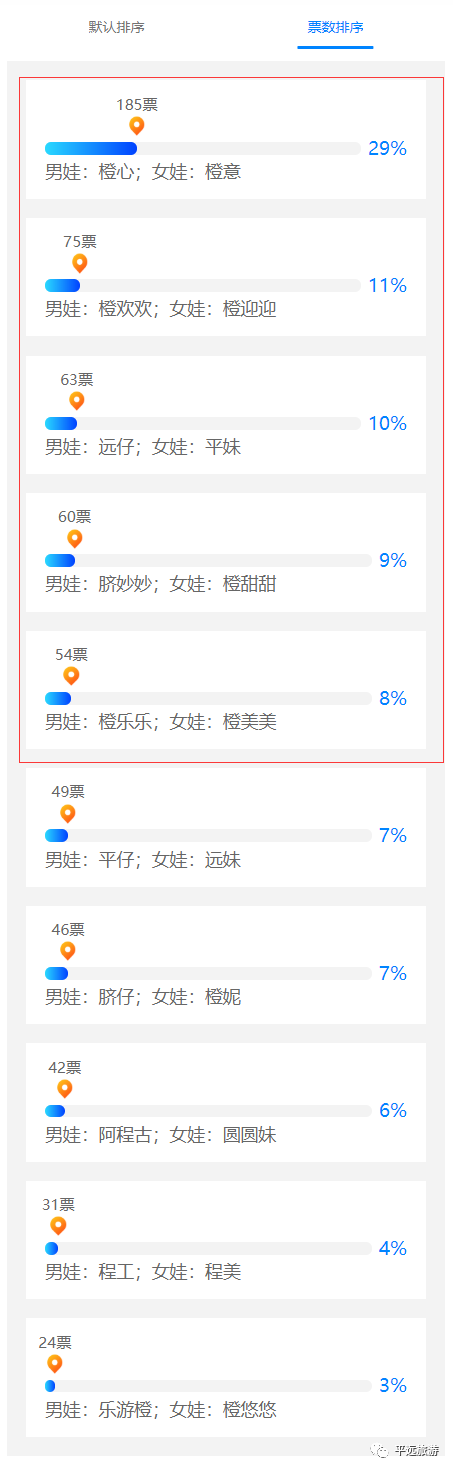Switch to the 默认排序 tab
Image resolution: width=453 pixels, height=1471 pixels.
coord(116,27)
